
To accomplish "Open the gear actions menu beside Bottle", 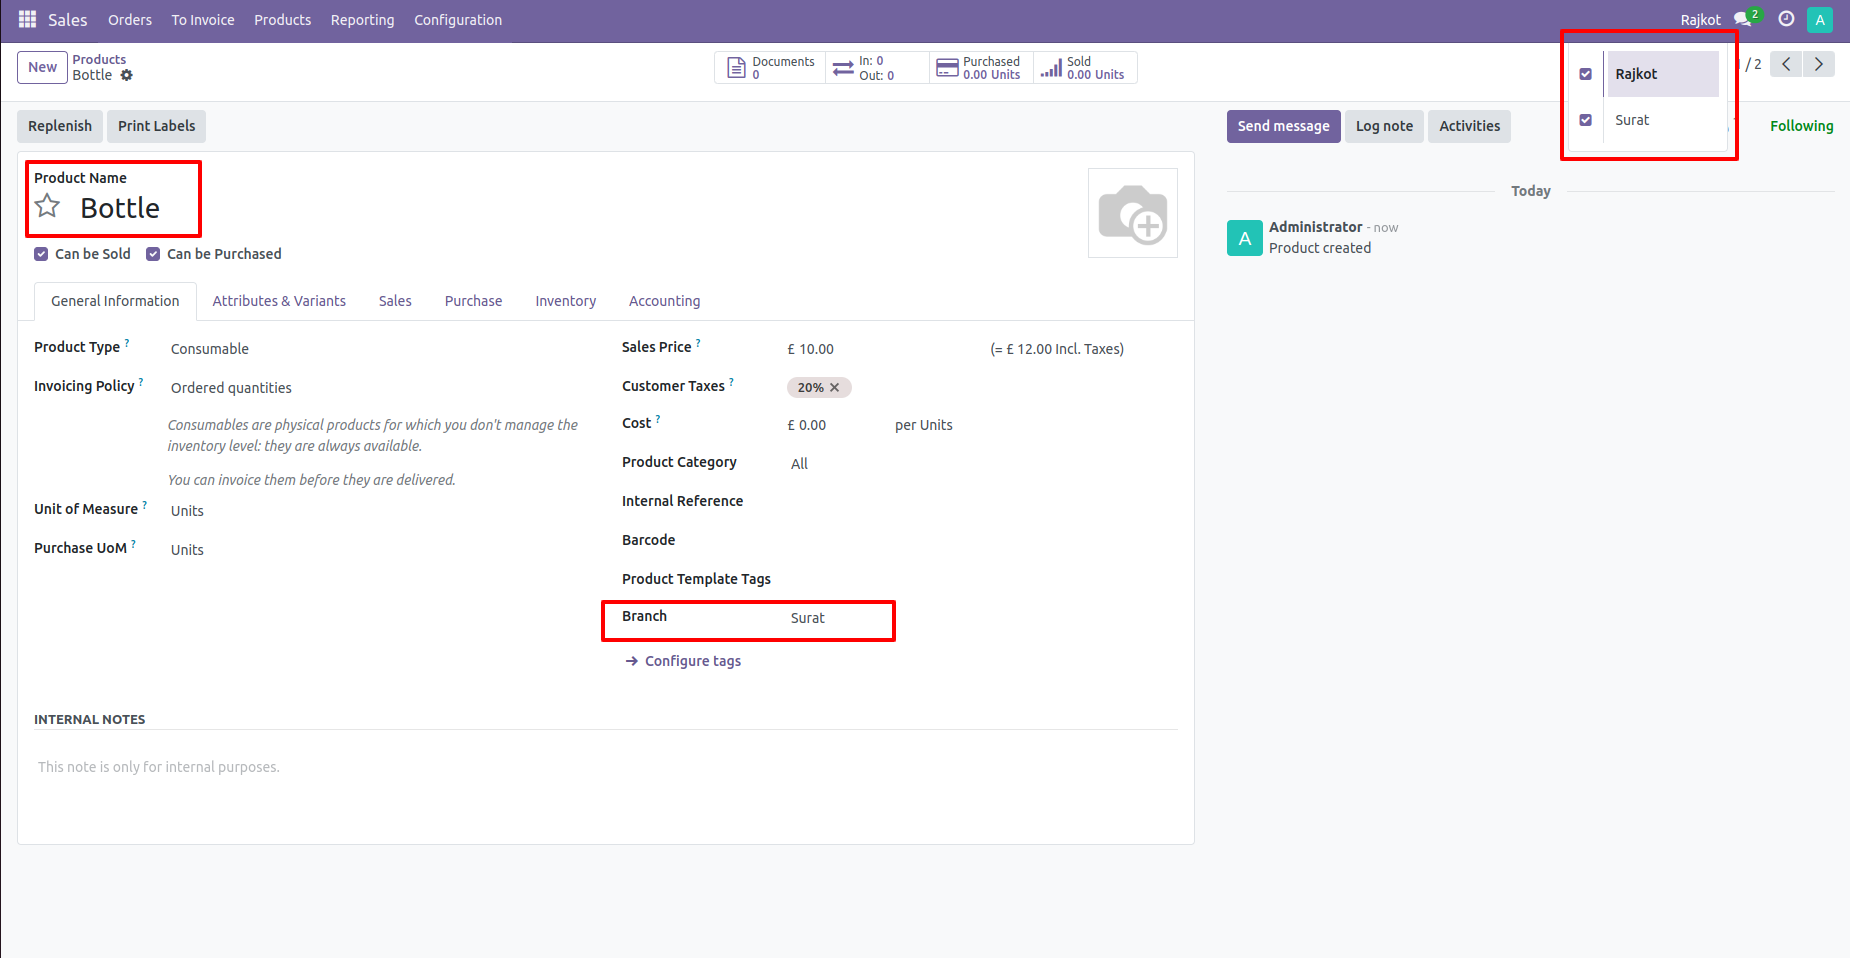I will click(x=127, y=76).
